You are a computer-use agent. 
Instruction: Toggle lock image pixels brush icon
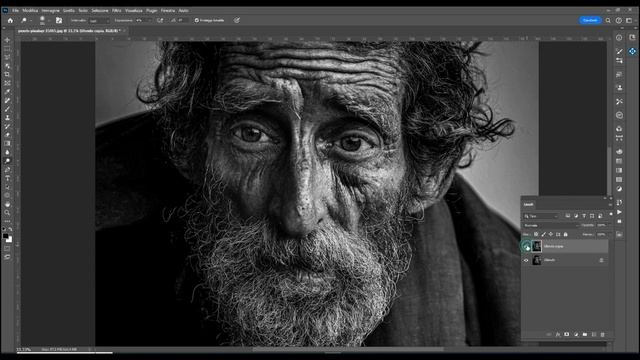(x=543, y=234)
